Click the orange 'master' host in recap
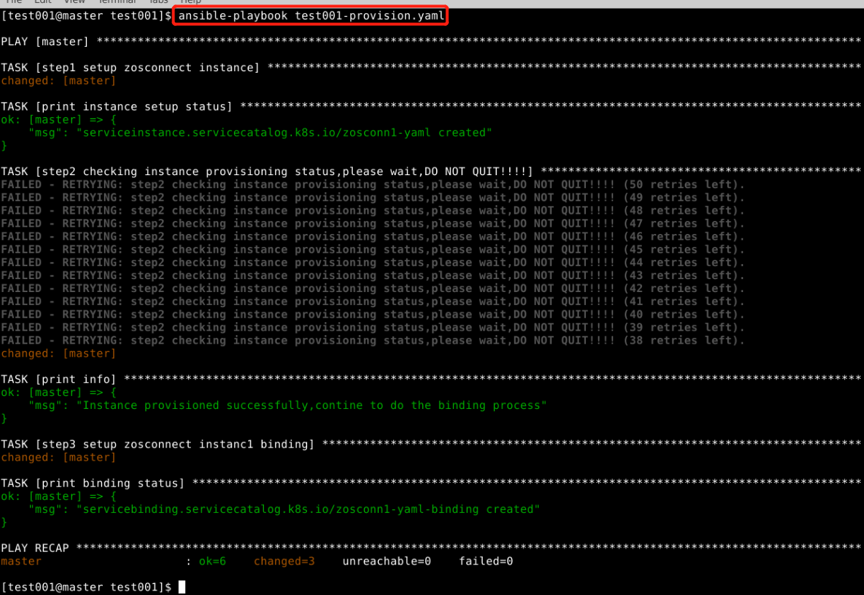The image size is (864, 595). (21, 561)
